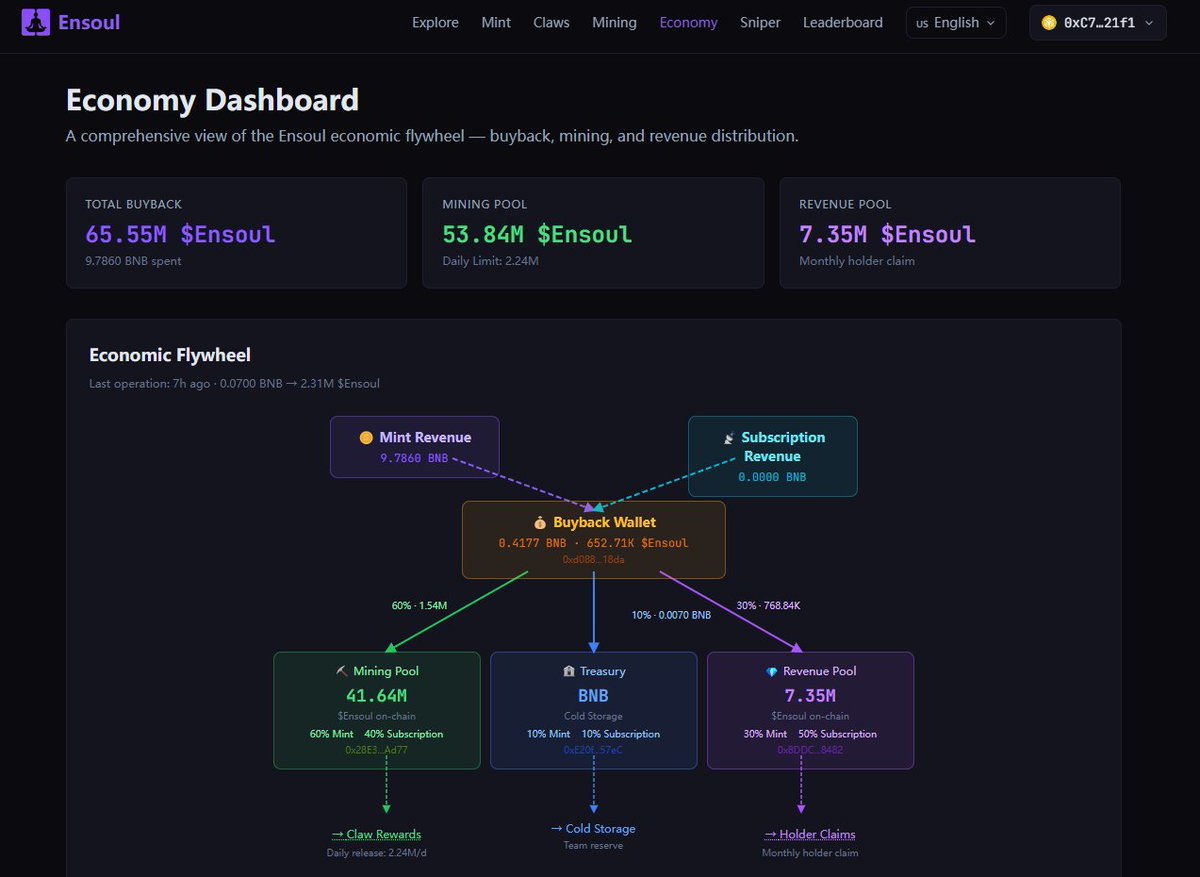
Task: Click '40% Subscription' in the Mining Pool node
Action: pyautogui.click(x=404, y=734)
